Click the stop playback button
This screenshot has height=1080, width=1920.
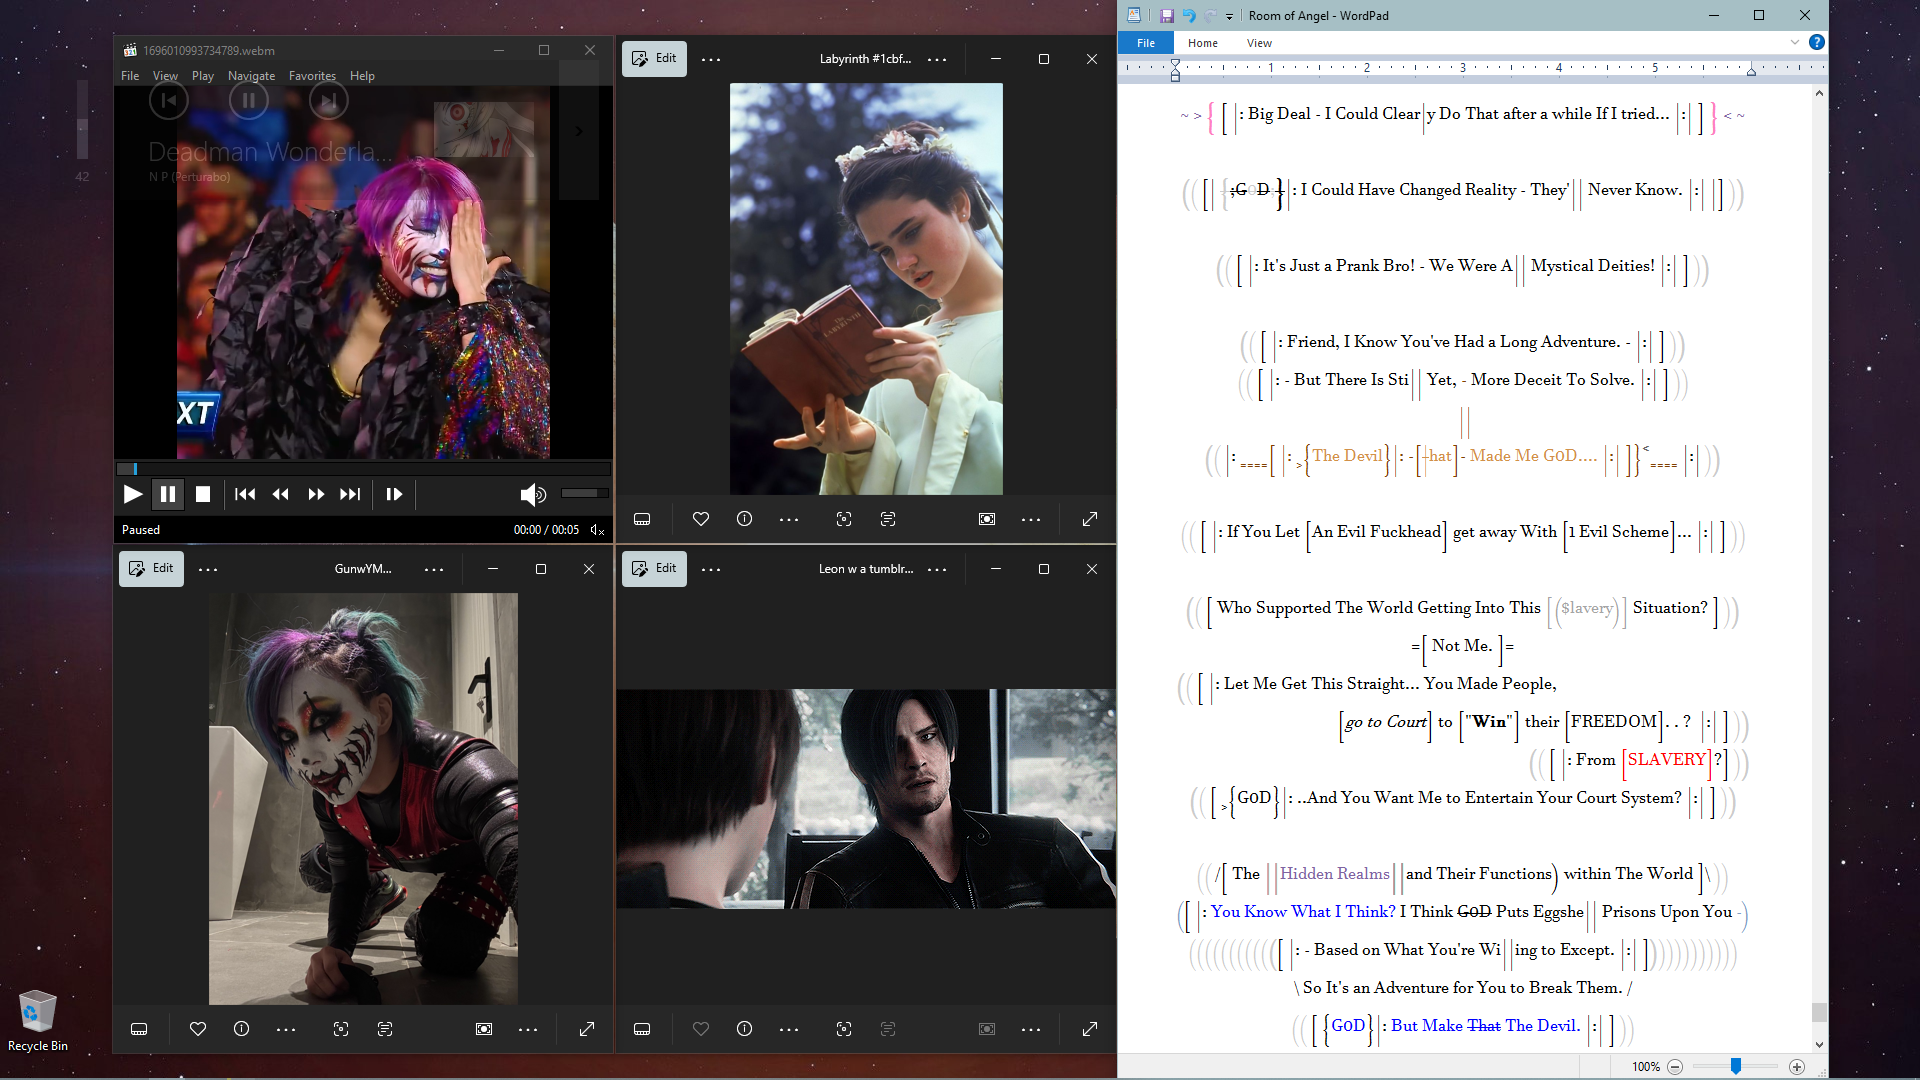click(203, 494)
